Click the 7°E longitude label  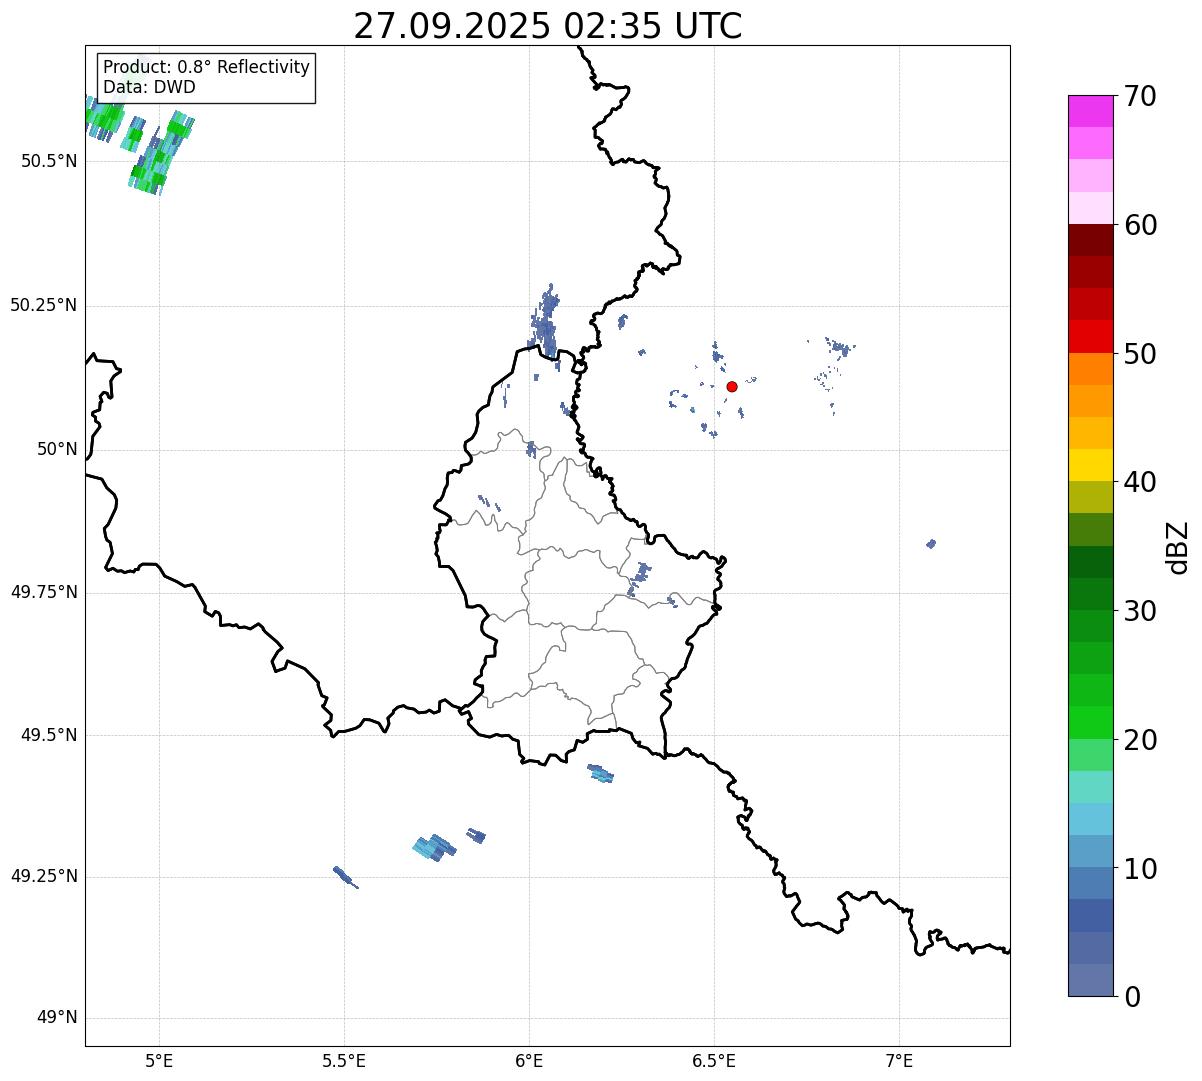pyautogui.click(x=899, y=1060)
